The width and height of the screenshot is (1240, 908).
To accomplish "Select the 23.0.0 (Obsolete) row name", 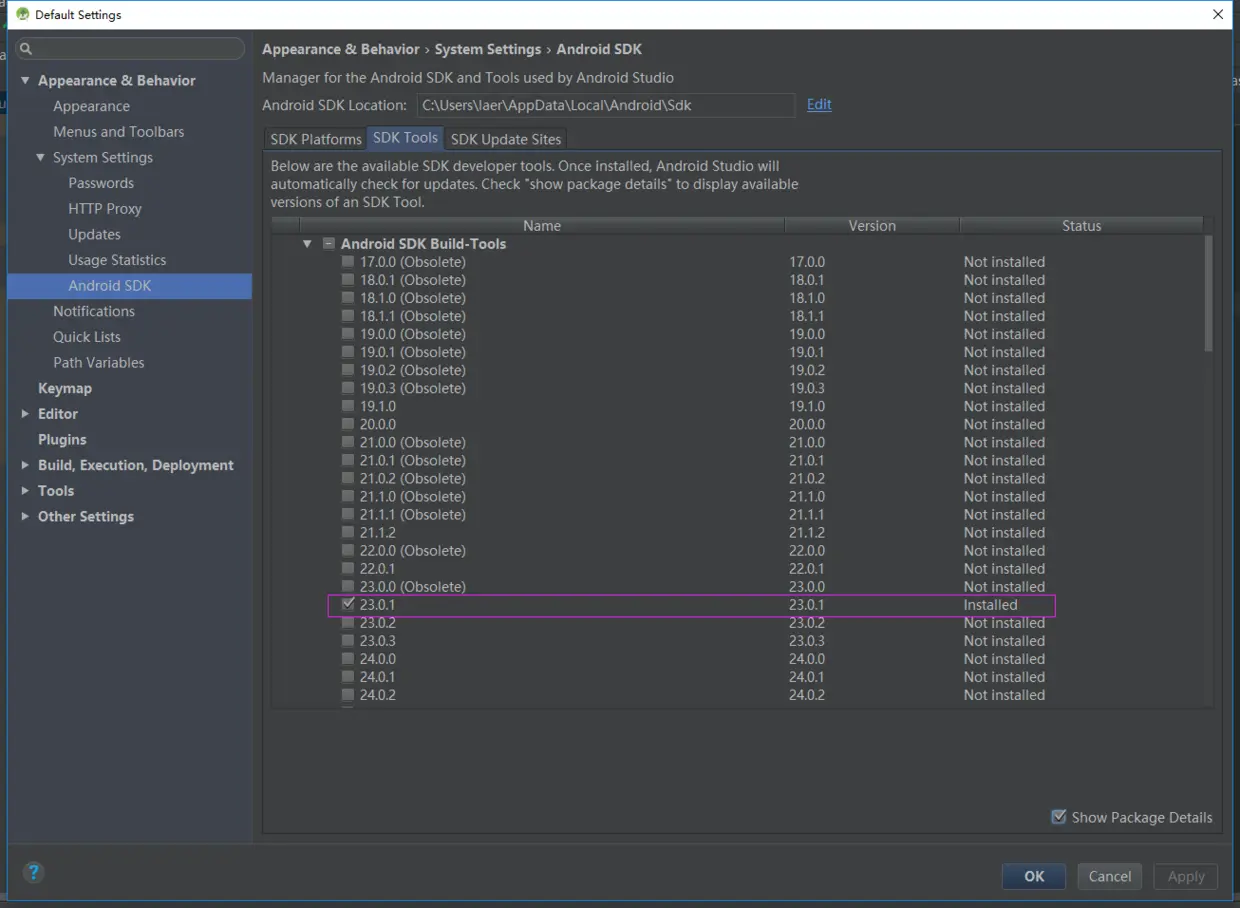I will pos(412,587).
